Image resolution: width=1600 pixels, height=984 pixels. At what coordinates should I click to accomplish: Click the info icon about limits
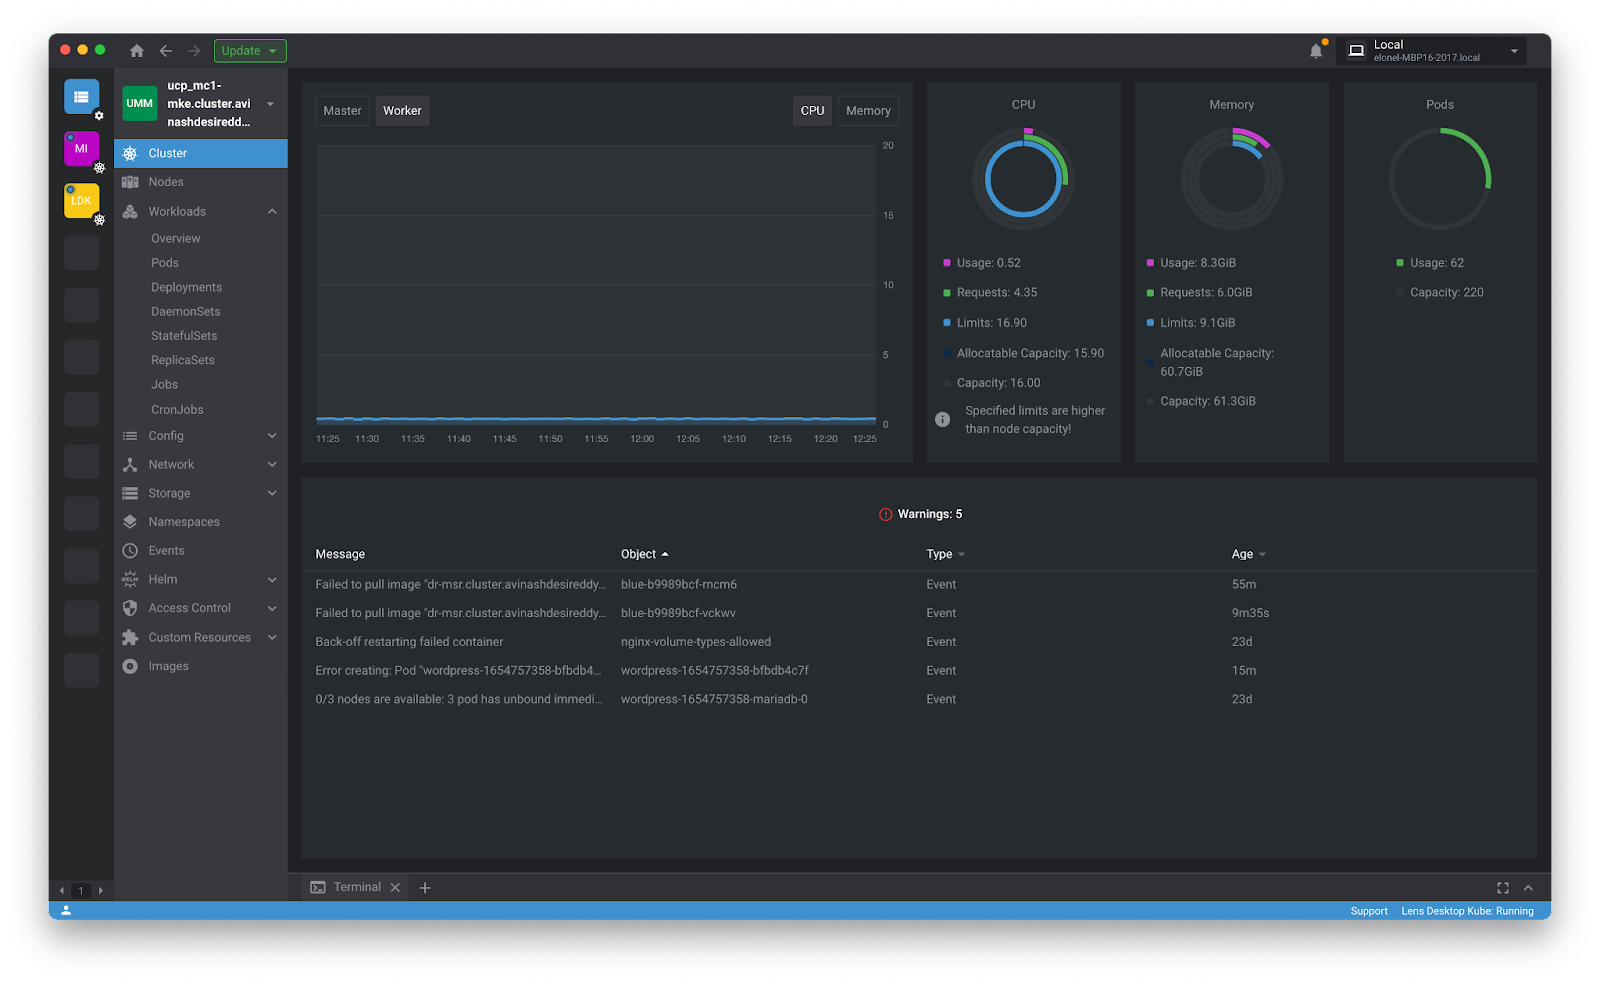click(x=942, y=420)
